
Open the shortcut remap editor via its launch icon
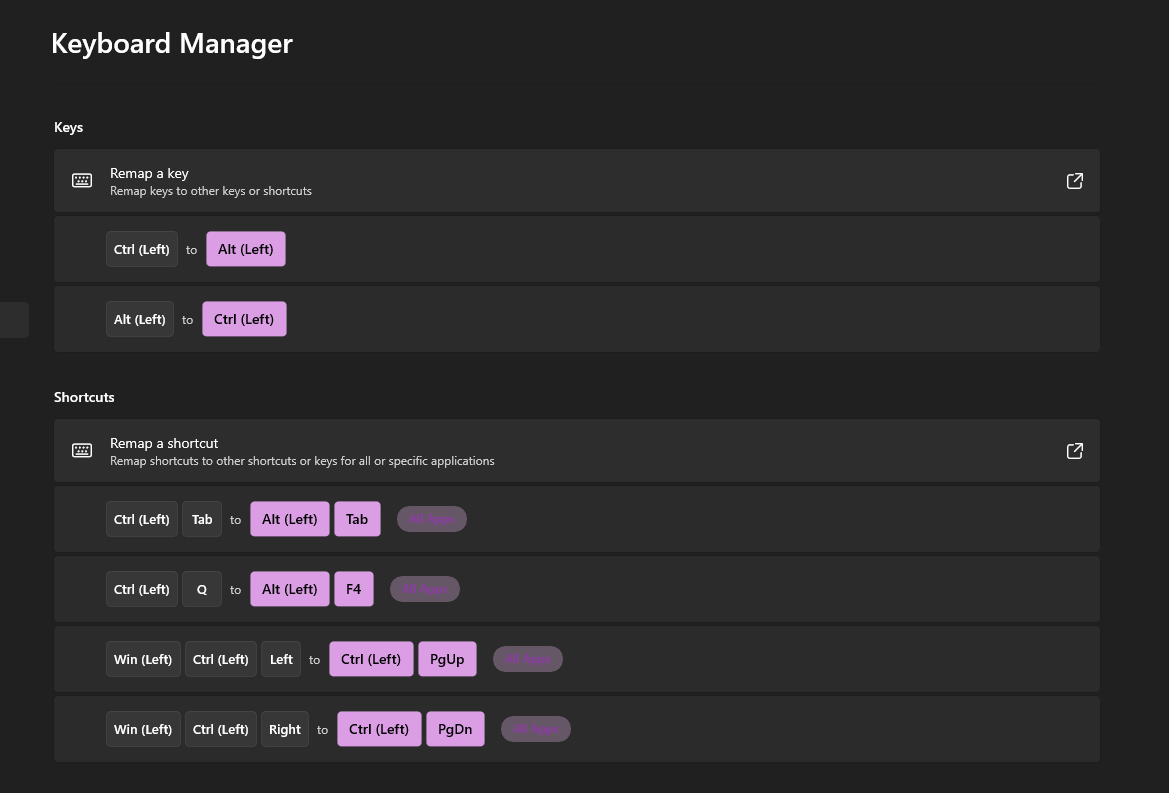[1074, 451]
